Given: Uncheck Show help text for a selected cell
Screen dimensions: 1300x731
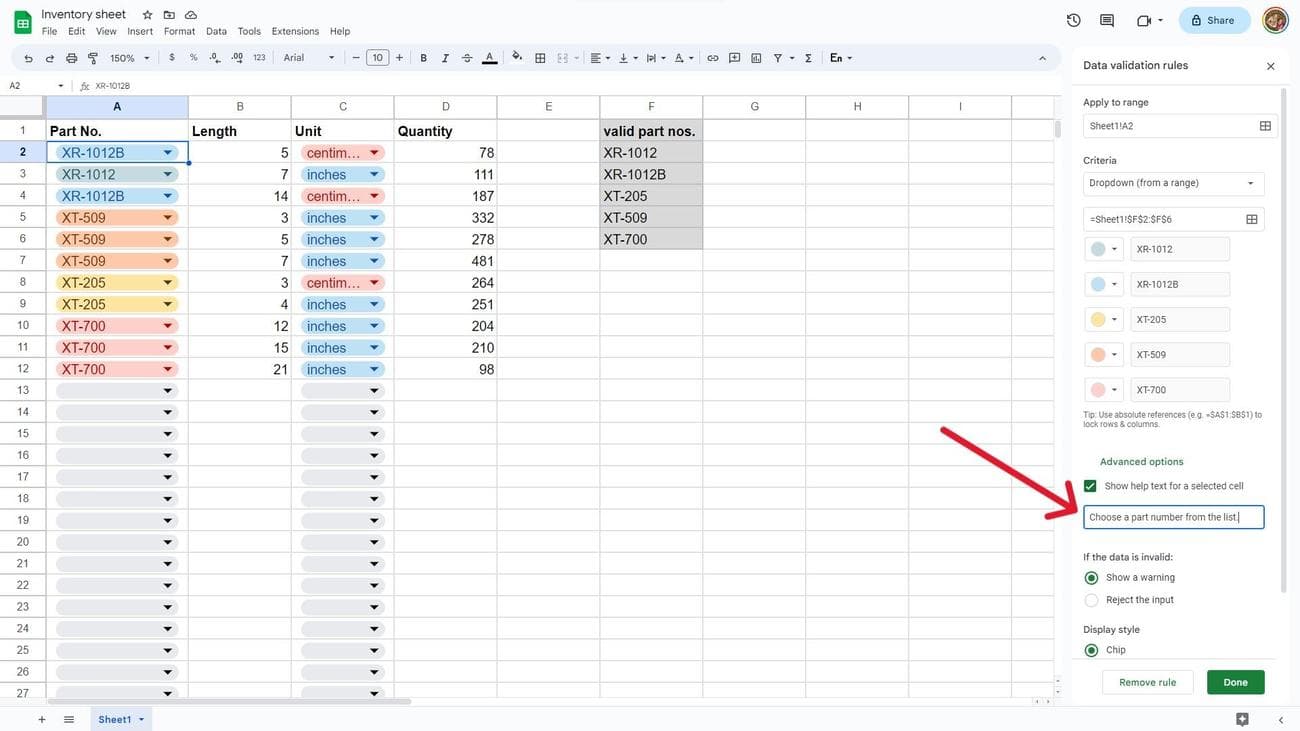Looking at the screenshot, I should pos(1090,486).
